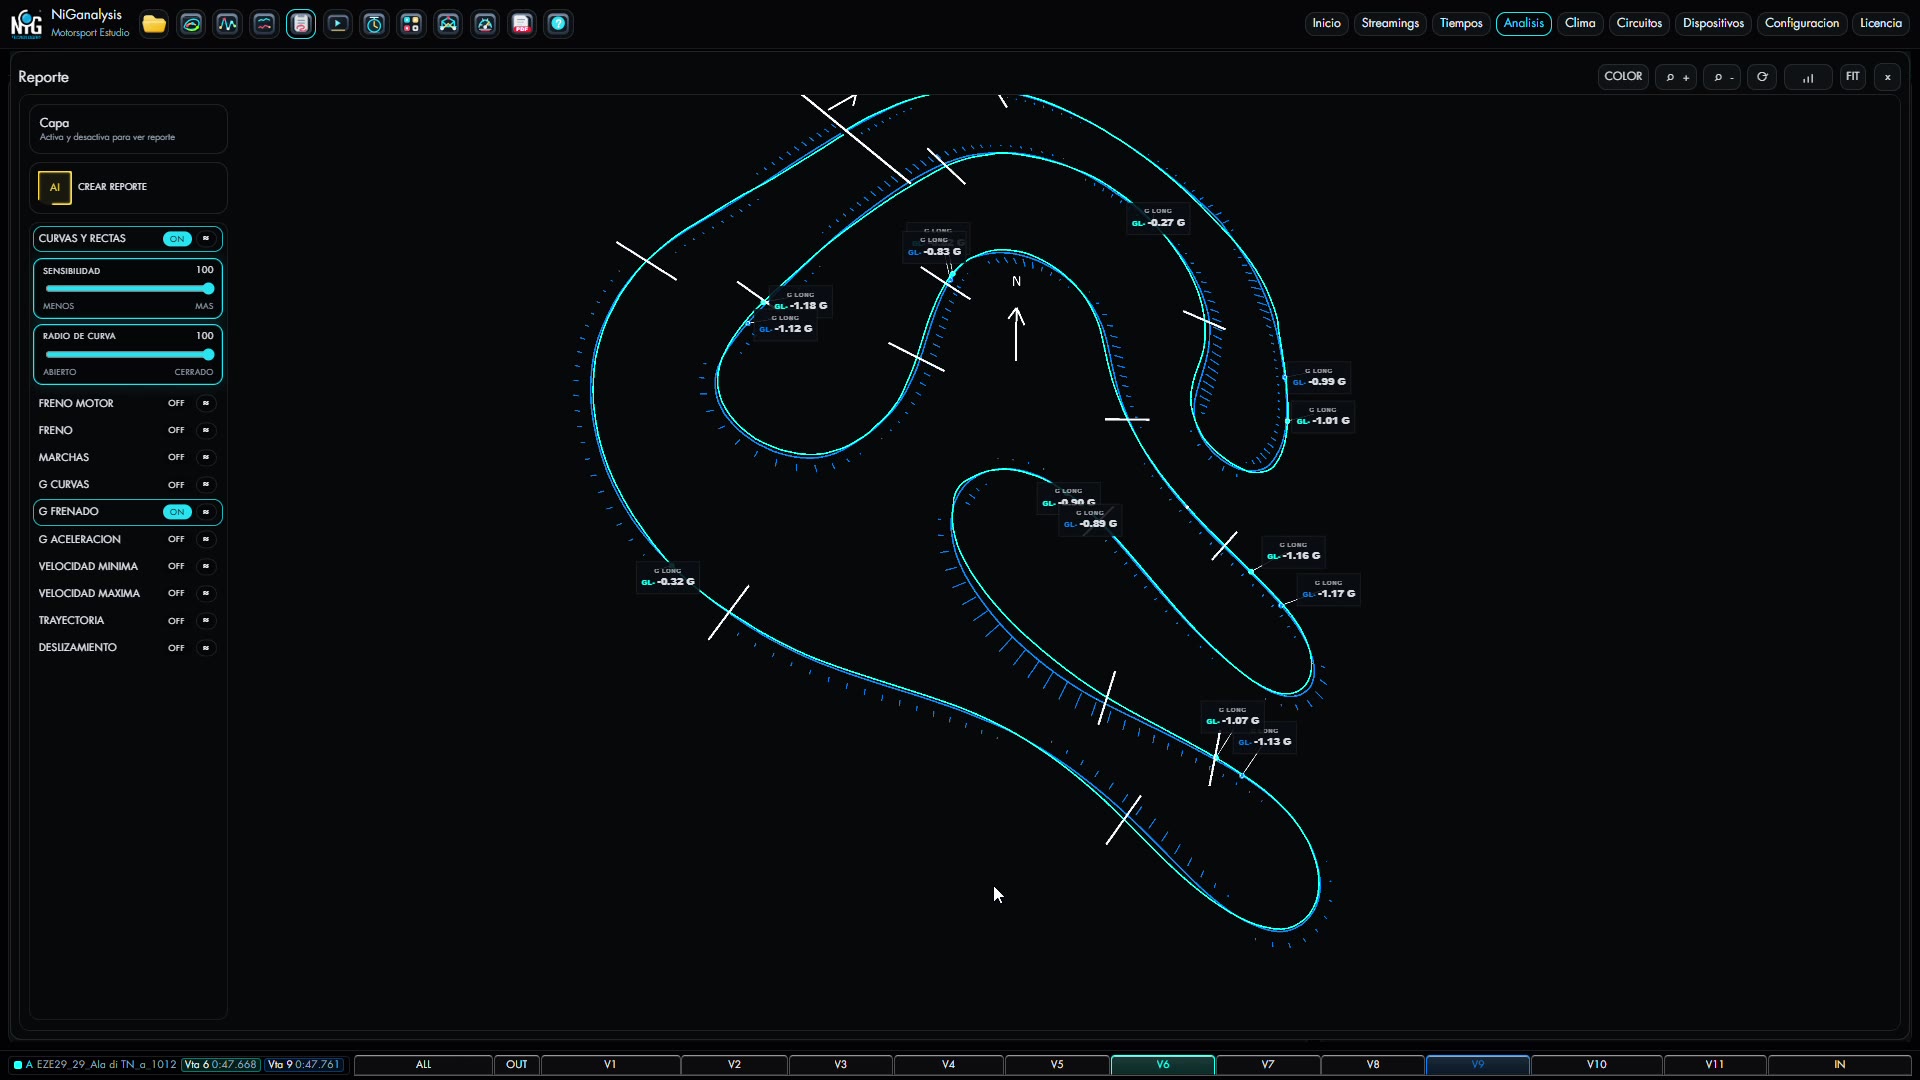This screenshot has height=1080, width=1920.
Task: Open the stopwatch lap timer icon
Action: 375,24
